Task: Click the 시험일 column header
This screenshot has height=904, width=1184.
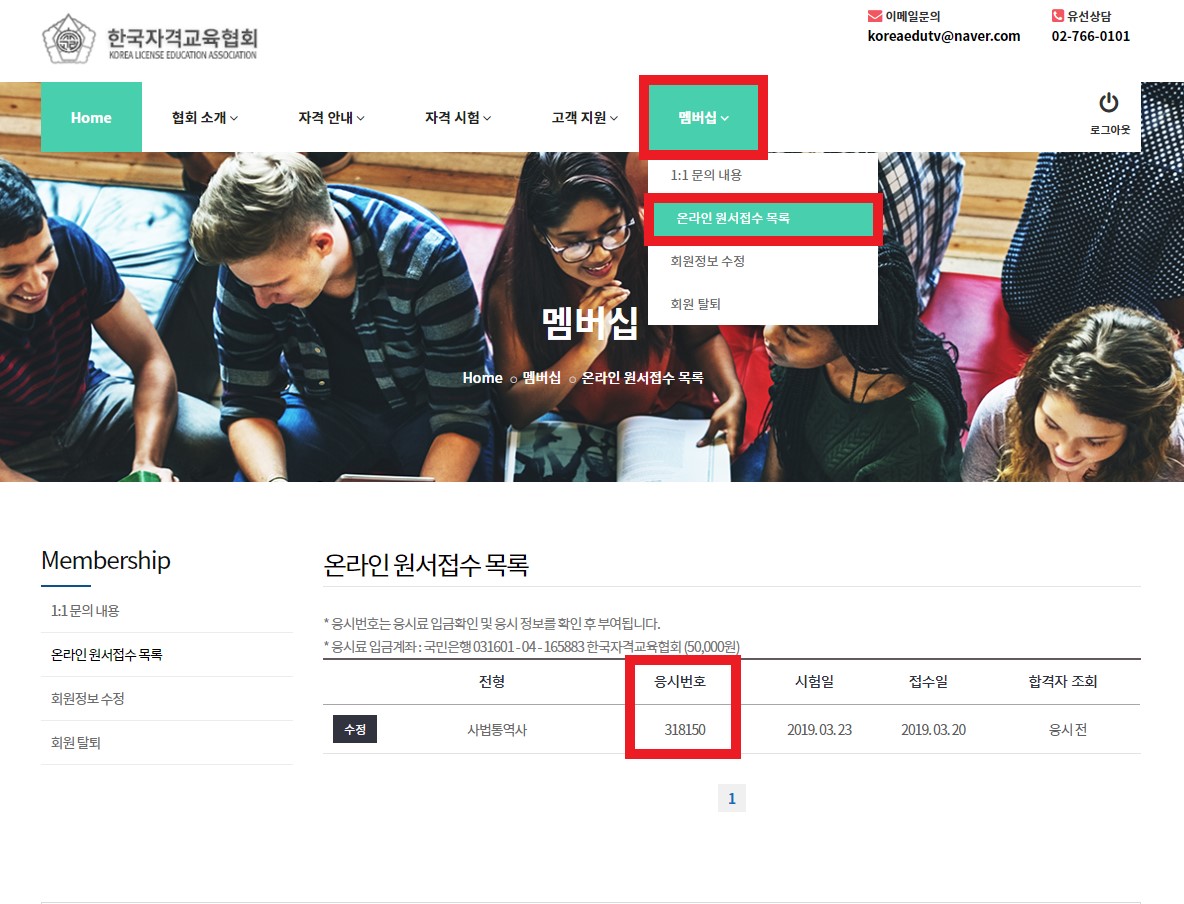Action: point(814,681)
